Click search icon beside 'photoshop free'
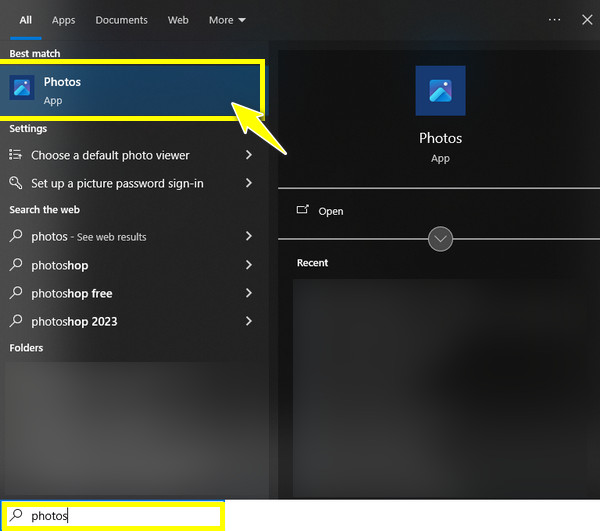This screenshot has width=600, height=531. click(16, 292)
